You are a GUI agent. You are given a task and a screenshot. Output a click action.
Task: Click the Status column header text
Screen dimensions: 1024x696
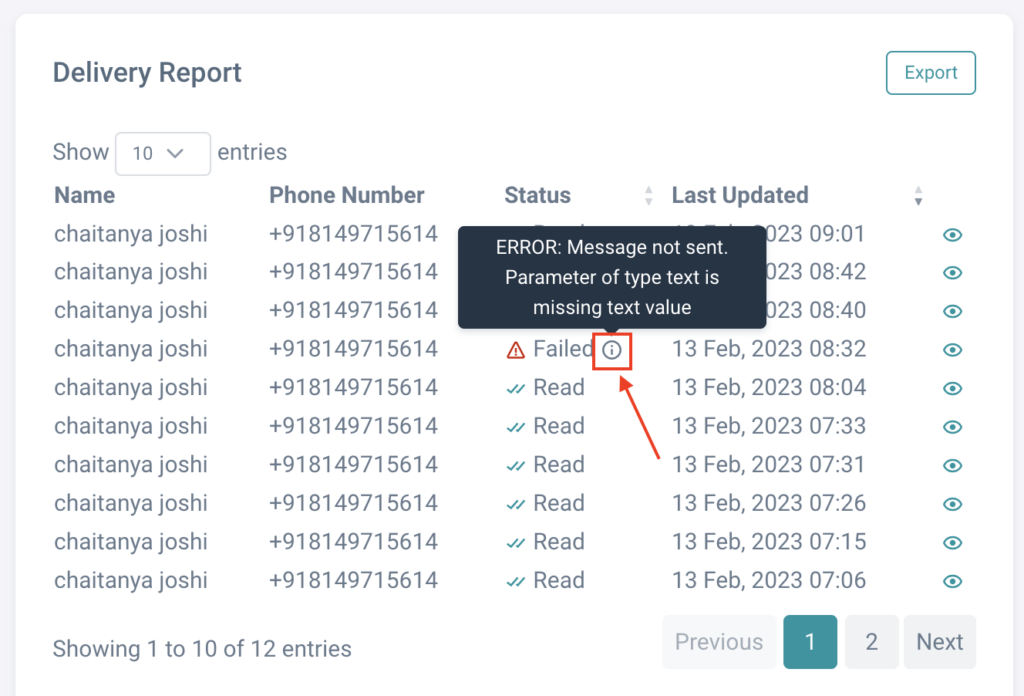point(537,195)
